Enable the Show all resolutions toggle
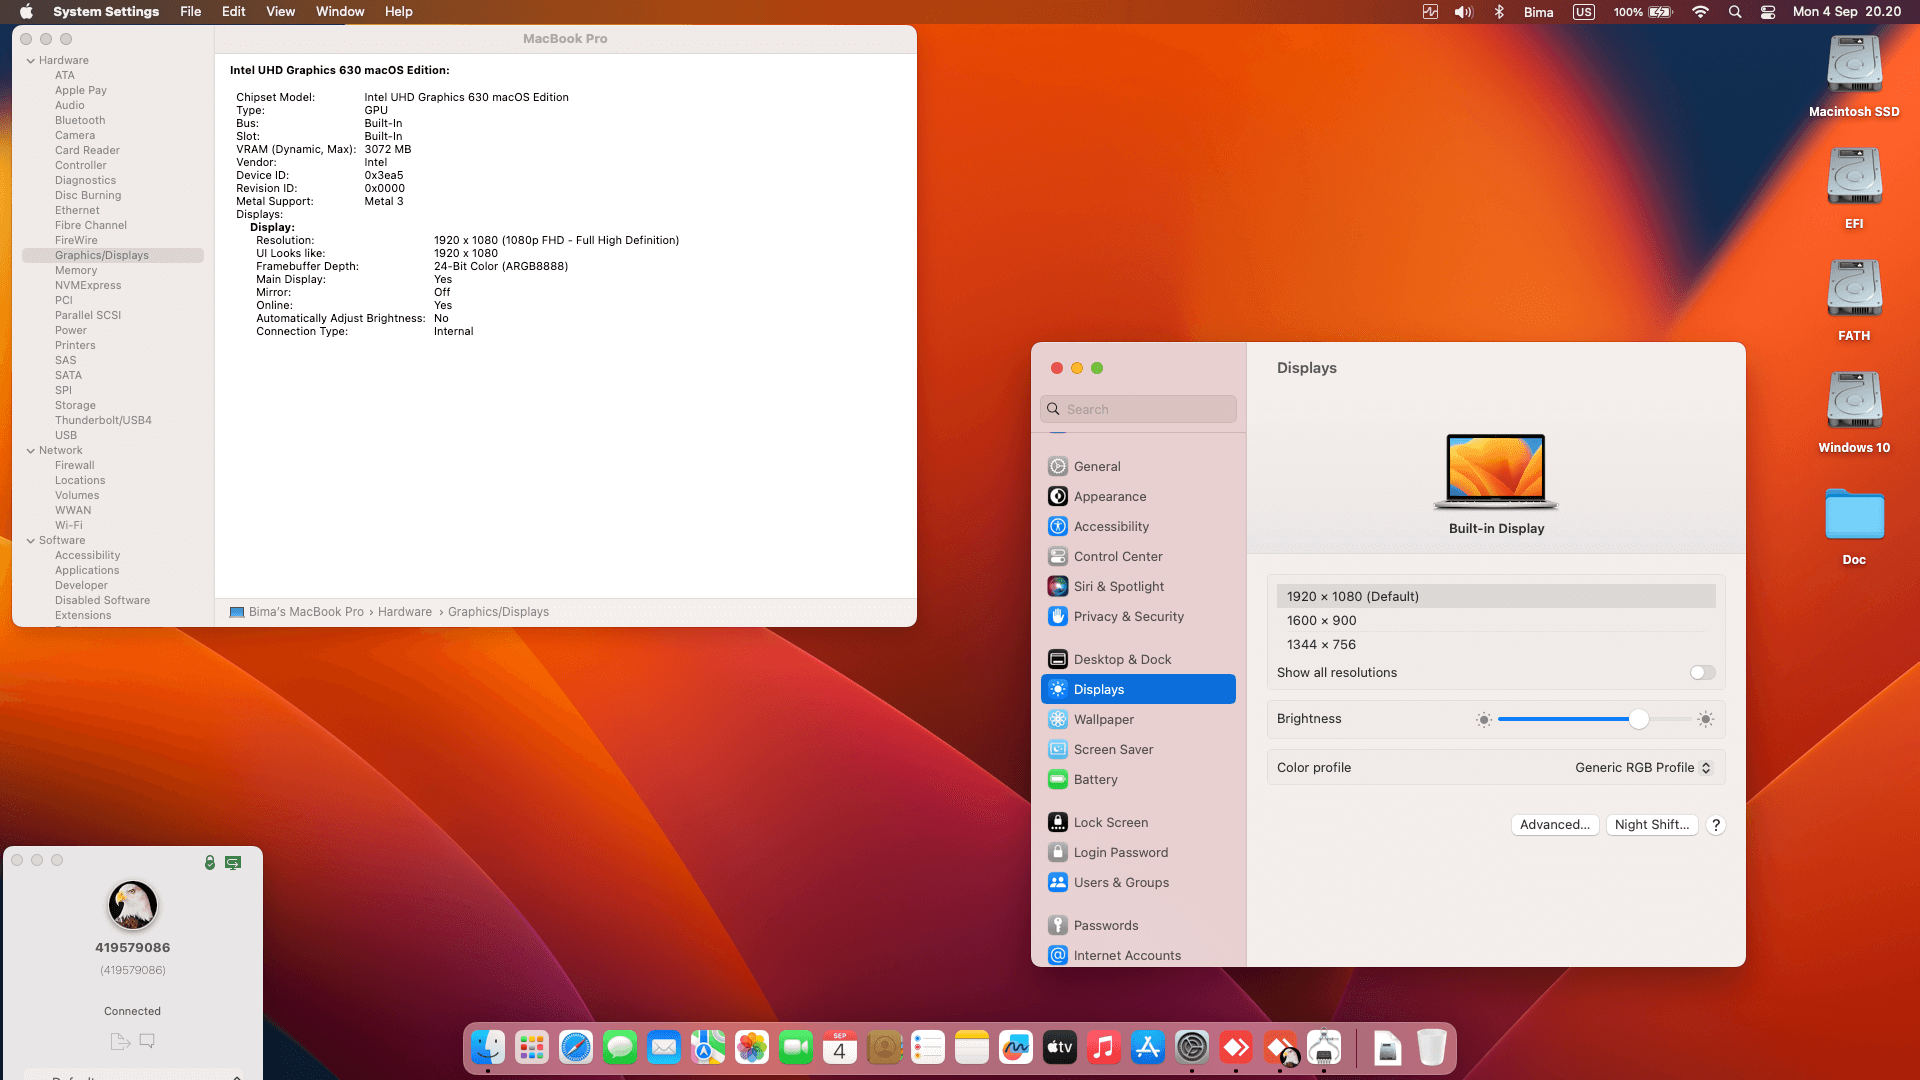Image resolution: width=1920 pixels, height=1080 pixels. 1700,672
